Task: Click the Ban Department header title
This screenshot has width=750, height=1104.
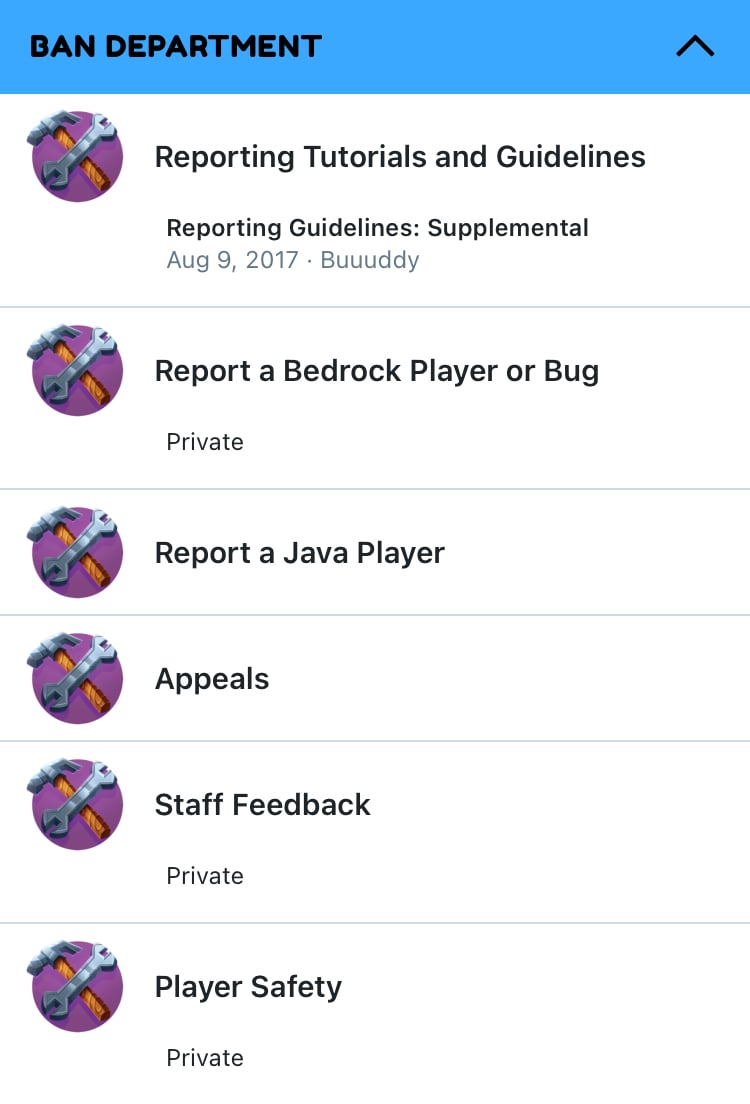Action: (175, 46)
